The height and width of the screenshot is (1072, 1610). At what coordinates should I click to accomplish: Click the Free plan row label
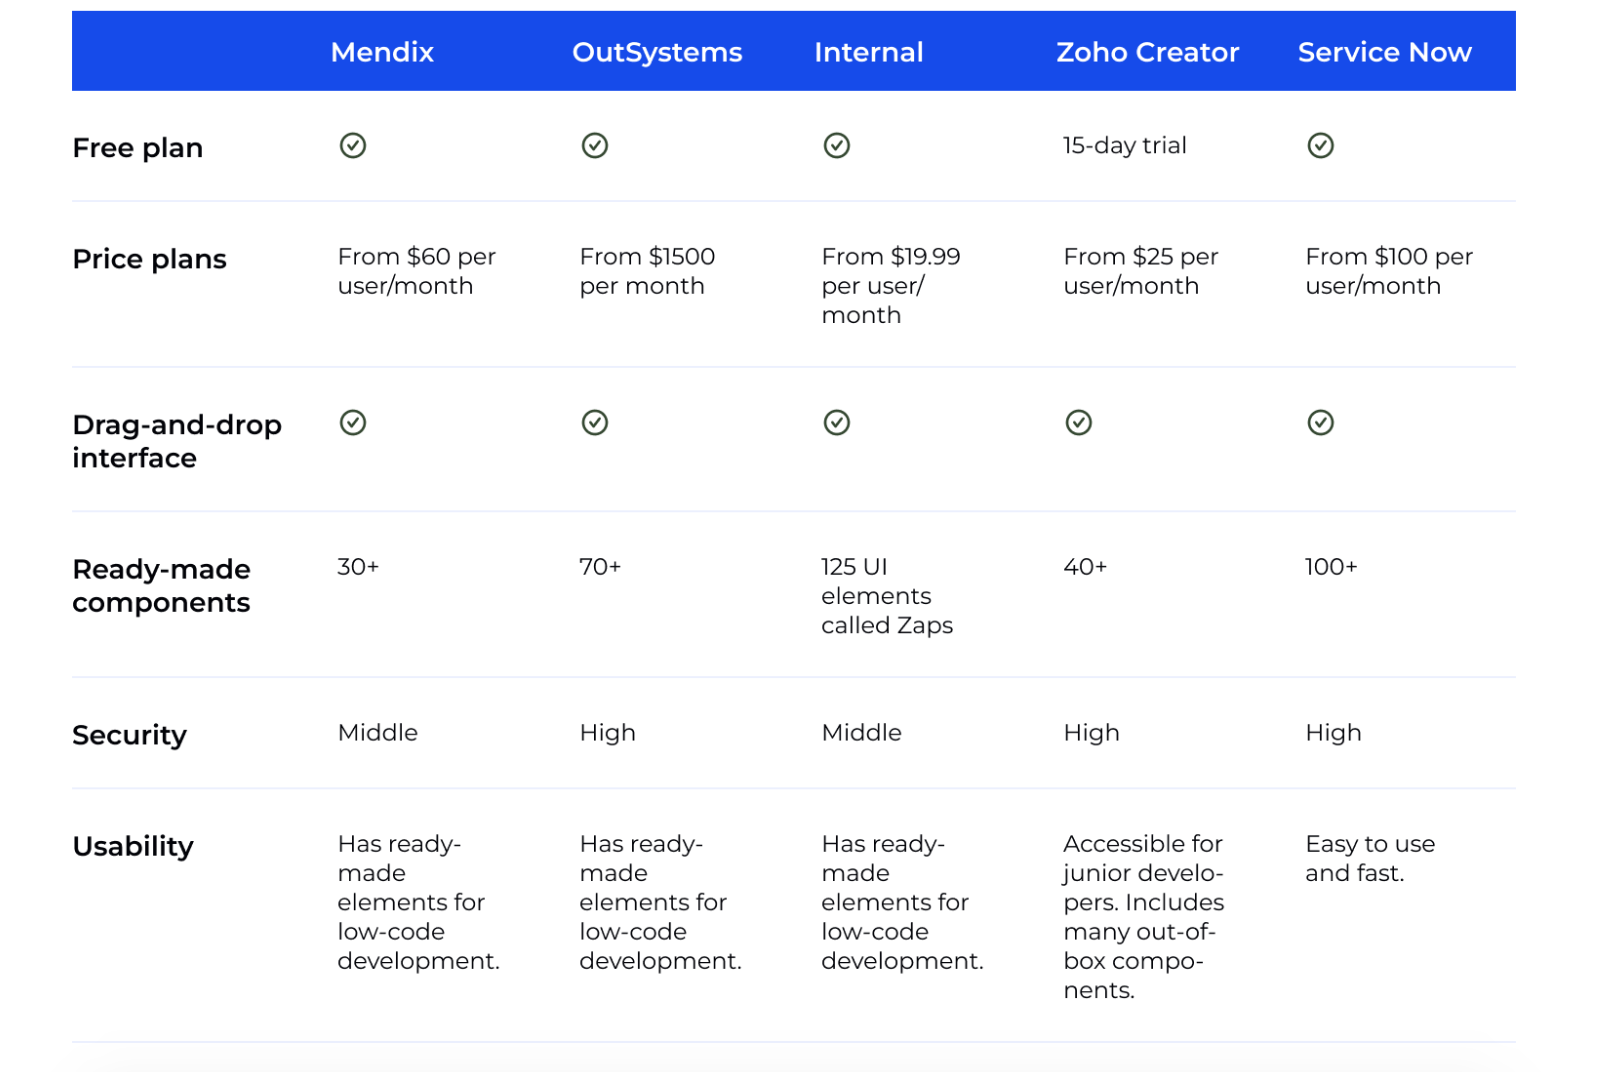click(x=138, y=148)
